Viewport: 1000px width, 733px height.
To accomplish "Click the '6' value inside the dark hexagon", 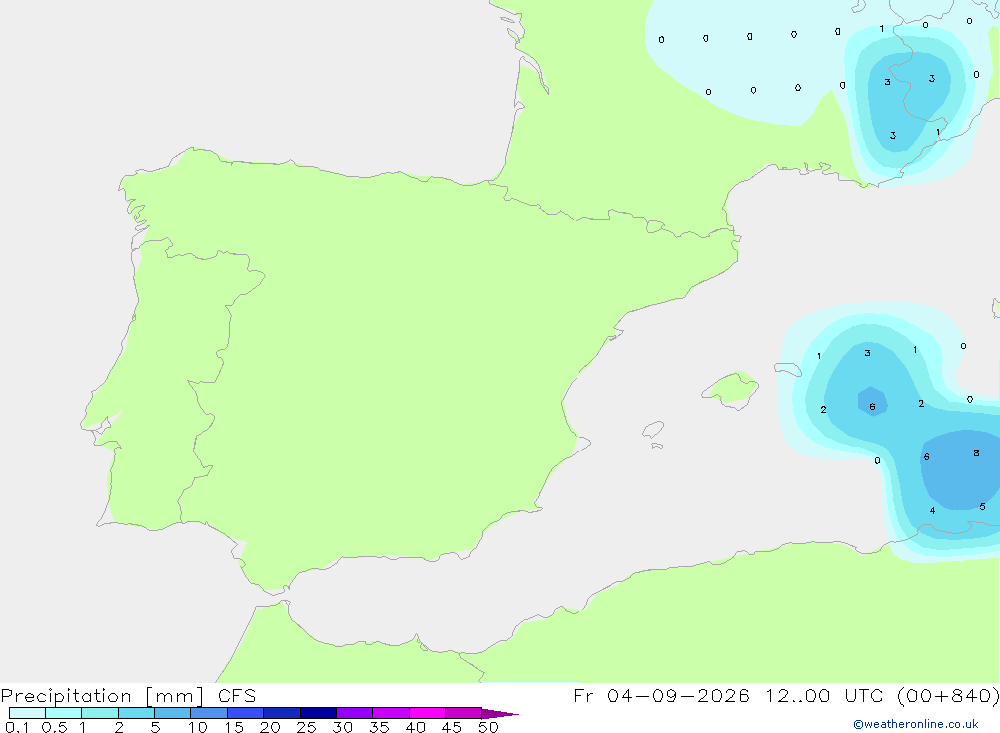I will click(872, 407).
